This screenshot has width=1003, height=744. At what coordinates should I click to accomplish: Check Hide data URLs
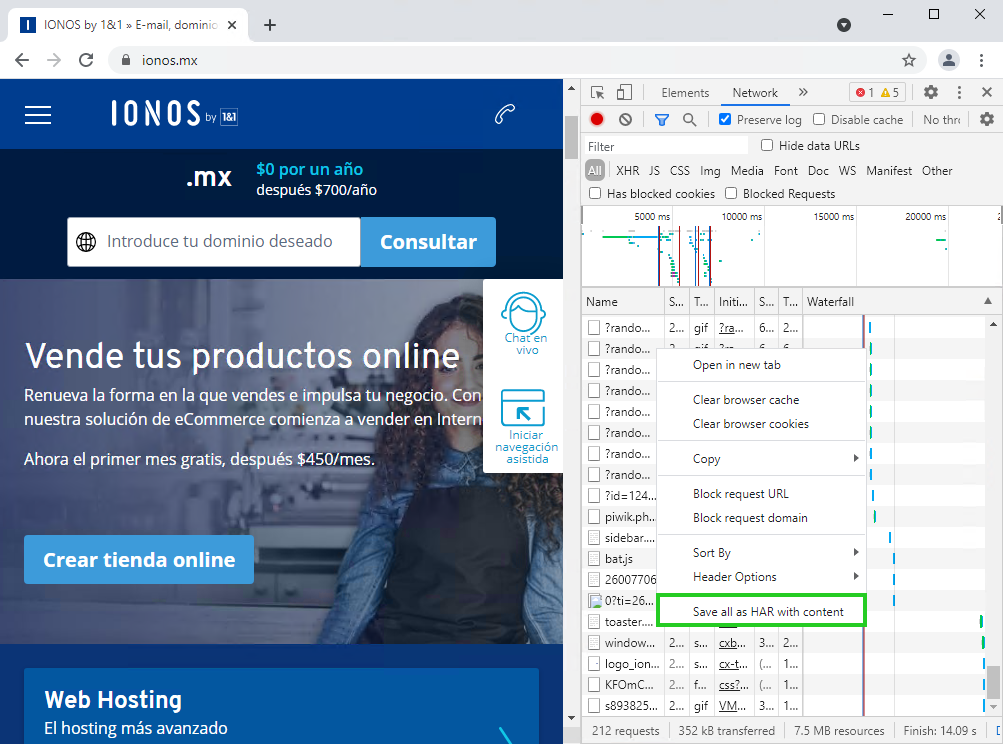[x=767, y=145]
